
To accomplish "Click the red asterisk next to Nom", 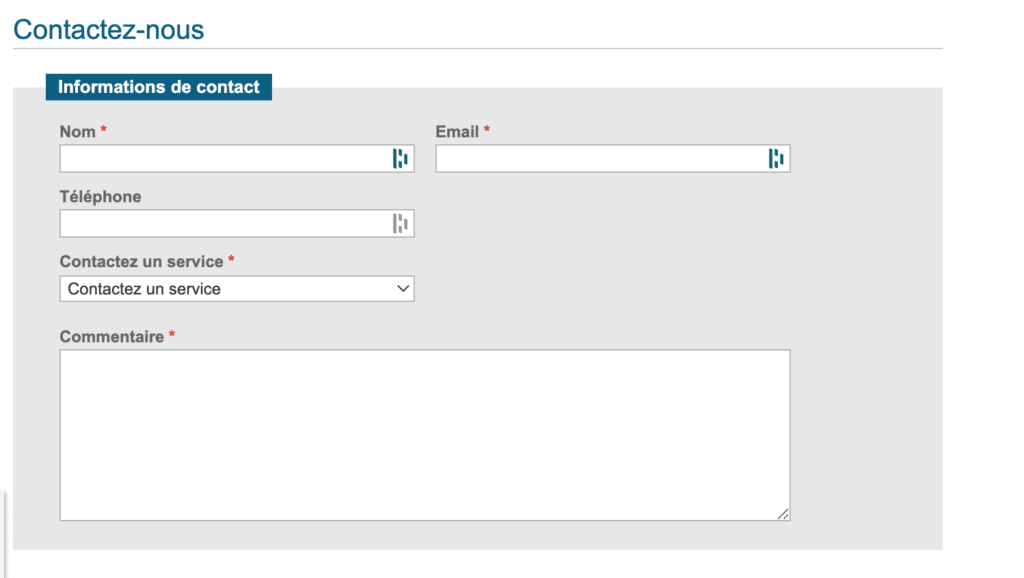I will click(103, 130).
